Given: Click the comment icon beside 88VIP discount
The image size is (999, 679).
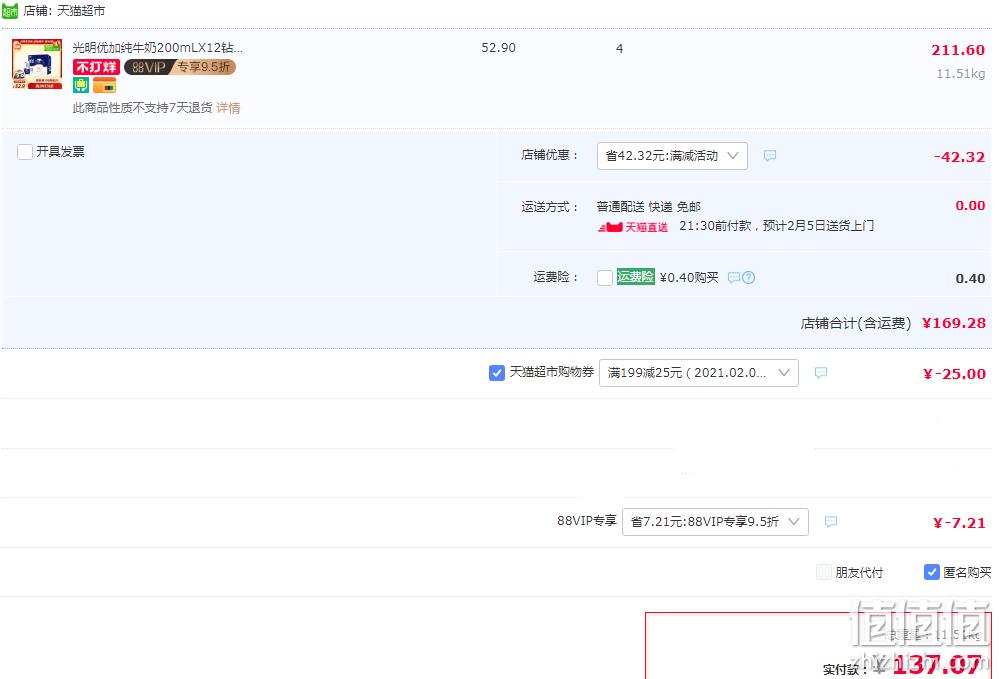Looking at the screenshot, I should point(831,522).
